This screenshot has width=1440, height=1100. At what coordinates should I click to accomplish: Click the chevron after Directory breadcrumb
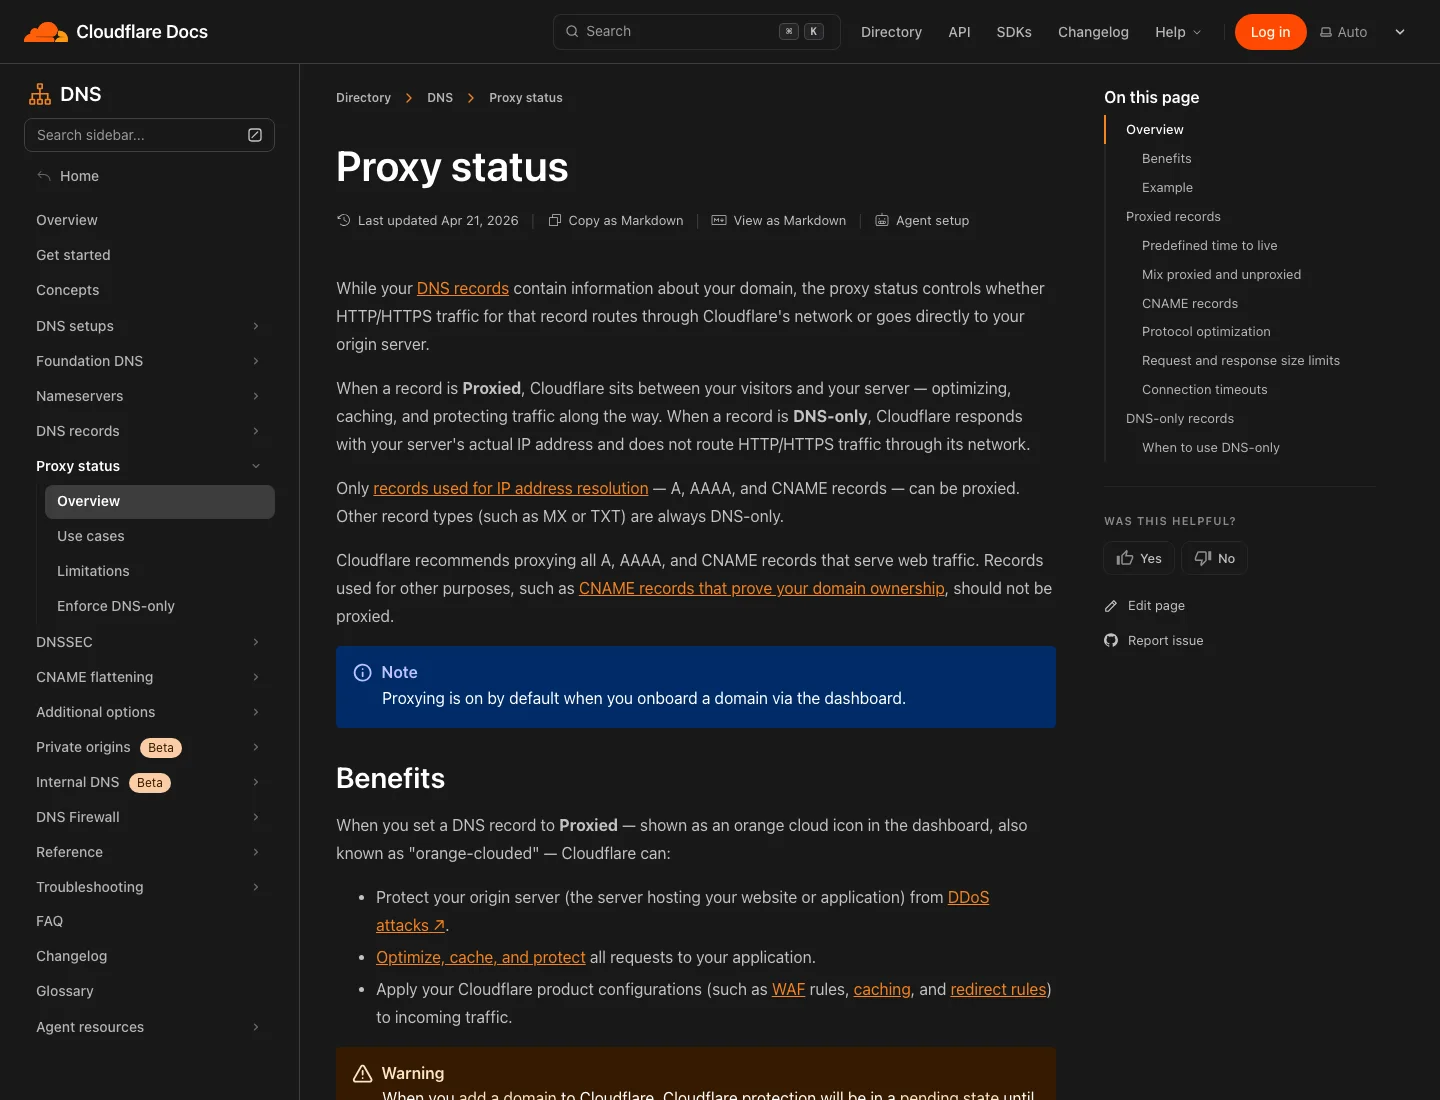point(409,98)
